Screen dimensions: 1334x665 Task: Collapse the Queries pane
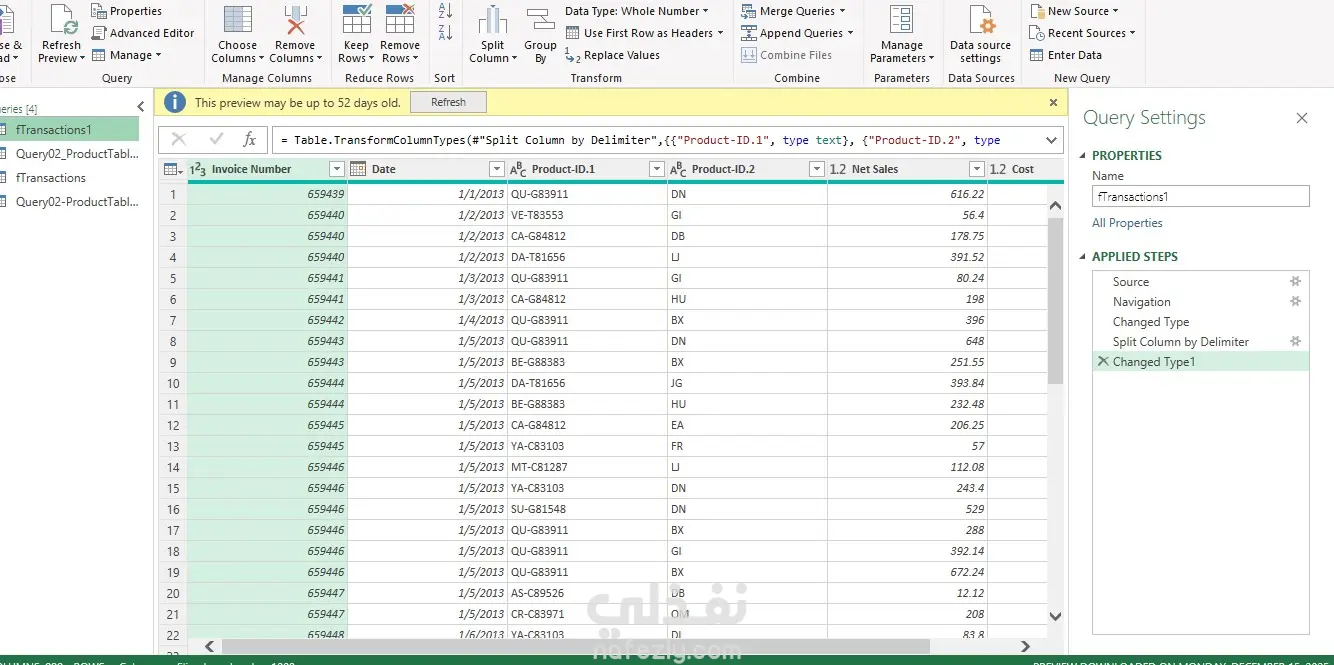141,107
